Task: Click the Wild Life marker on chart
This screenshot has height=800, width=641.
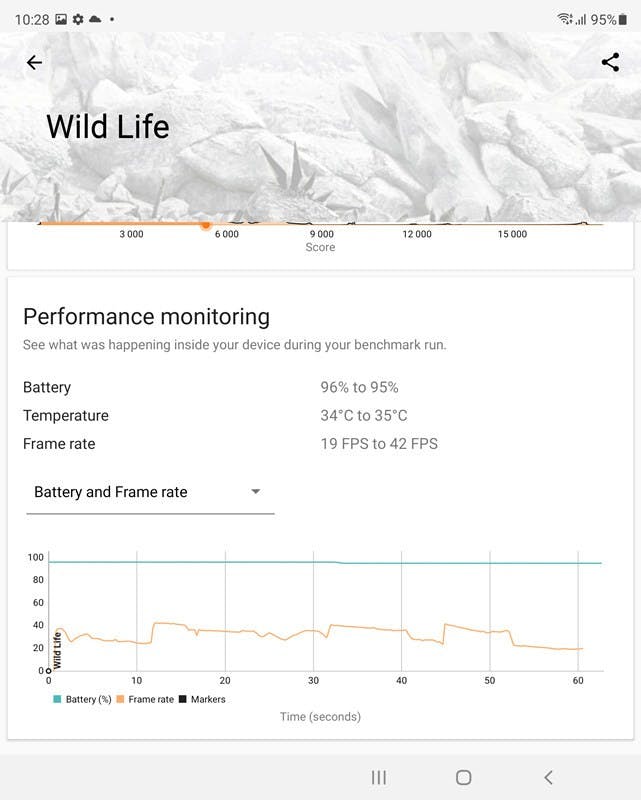Action: 57,650
